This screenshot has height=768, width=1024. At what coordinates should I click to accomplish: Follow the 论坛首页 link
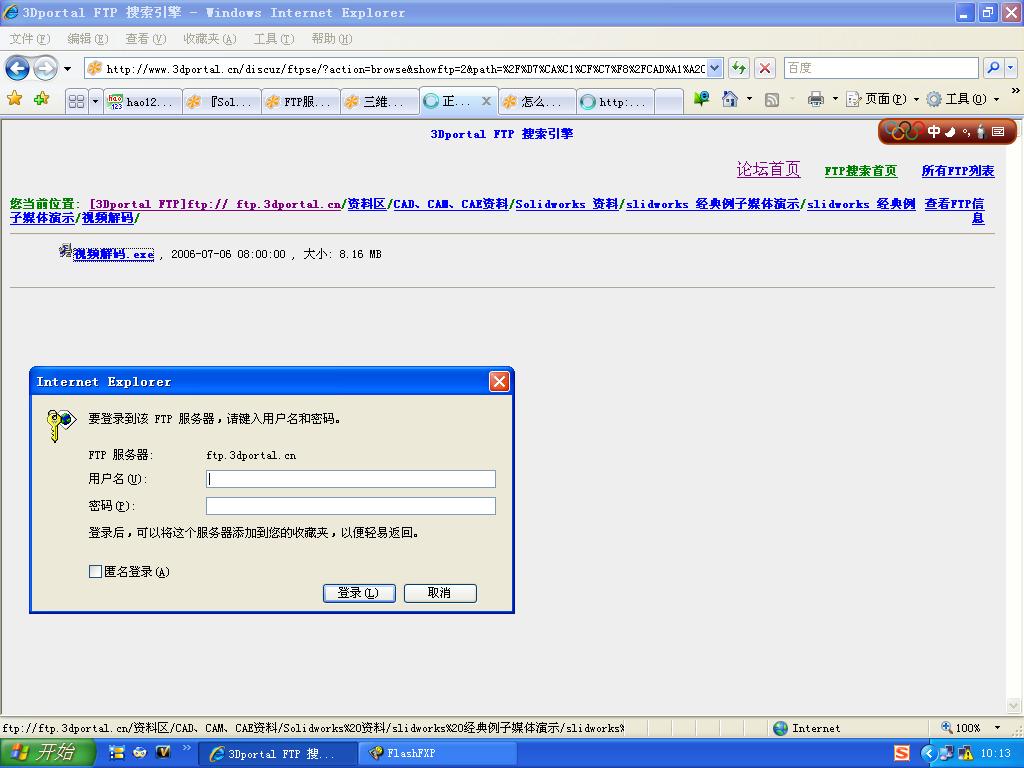point(768,170)
